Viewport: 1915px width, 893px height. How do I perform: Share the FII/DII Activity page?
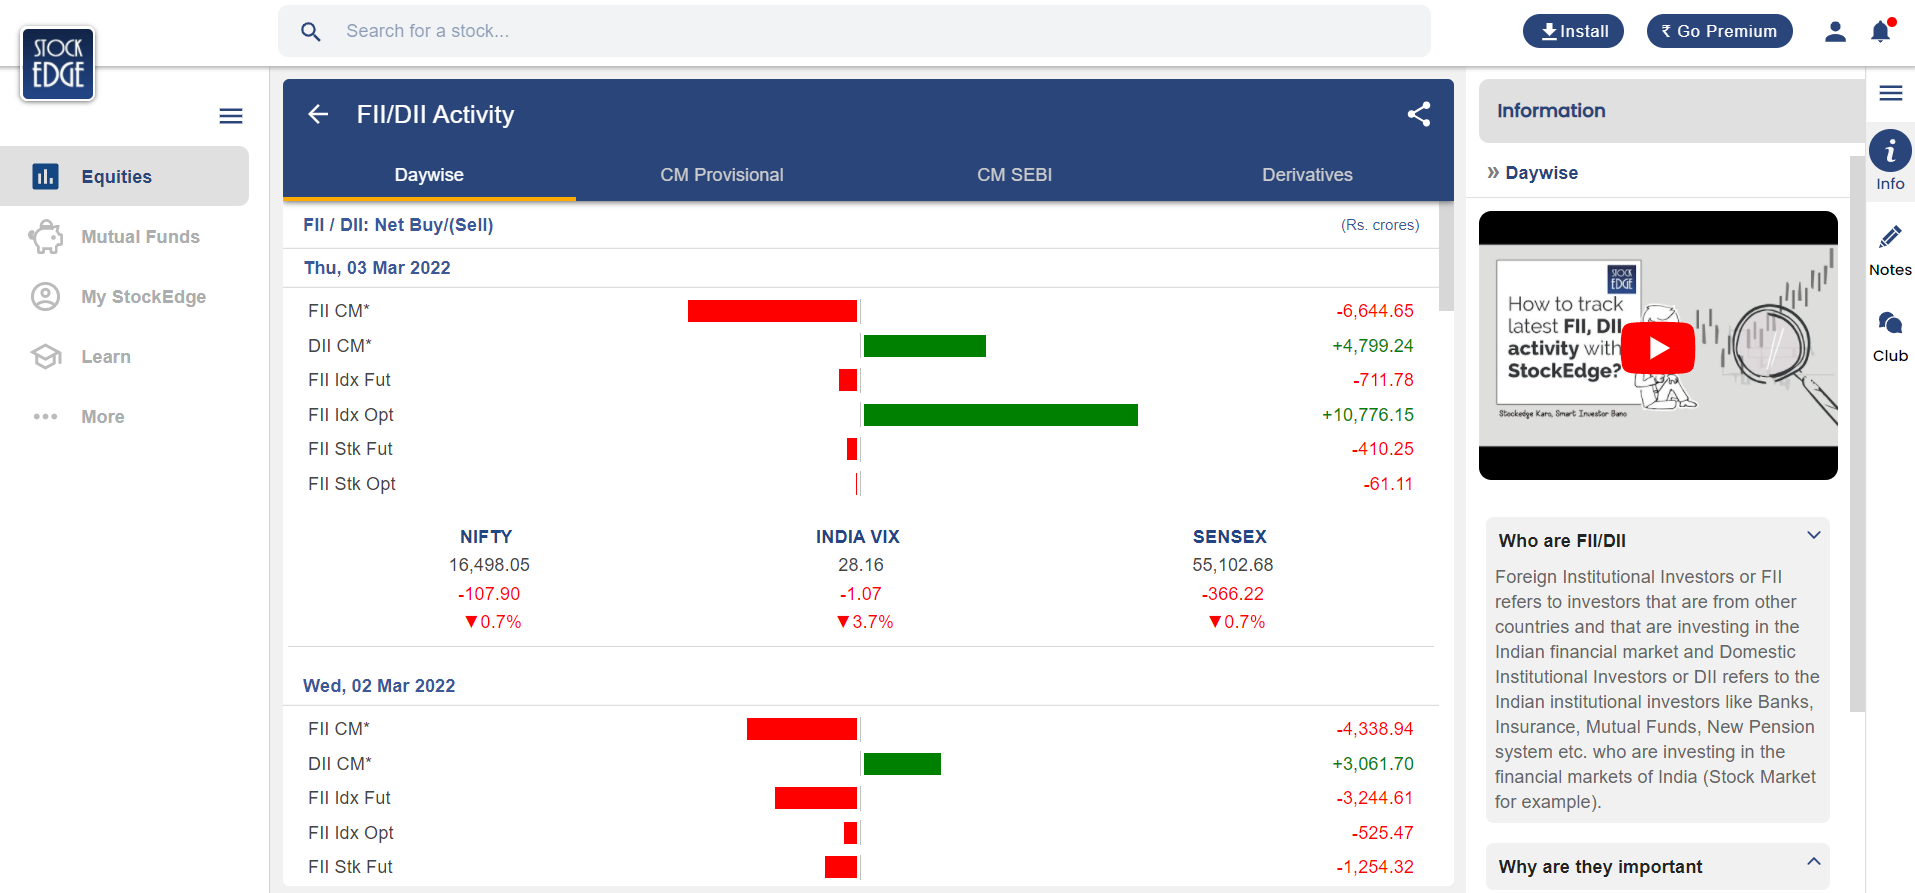coord(1418,114)
